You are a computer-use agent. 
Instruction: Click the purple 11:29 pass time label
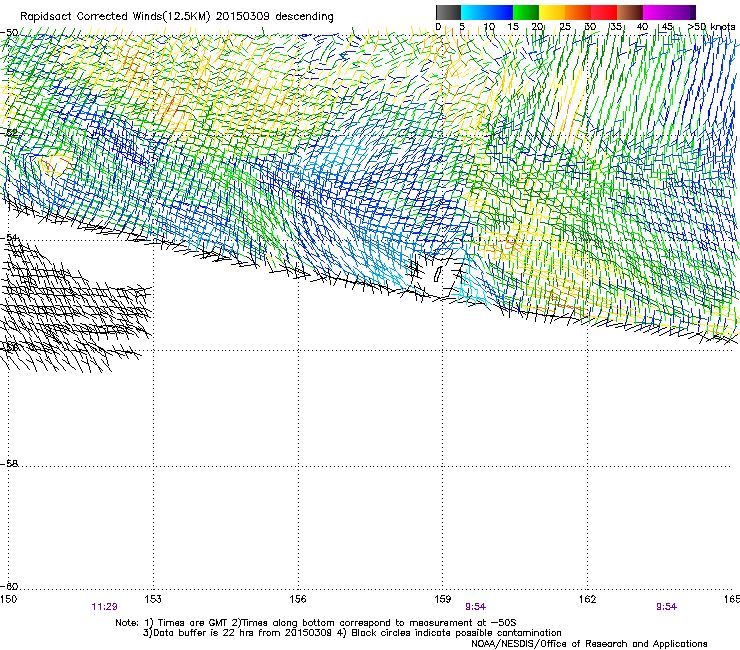[104, 607]
